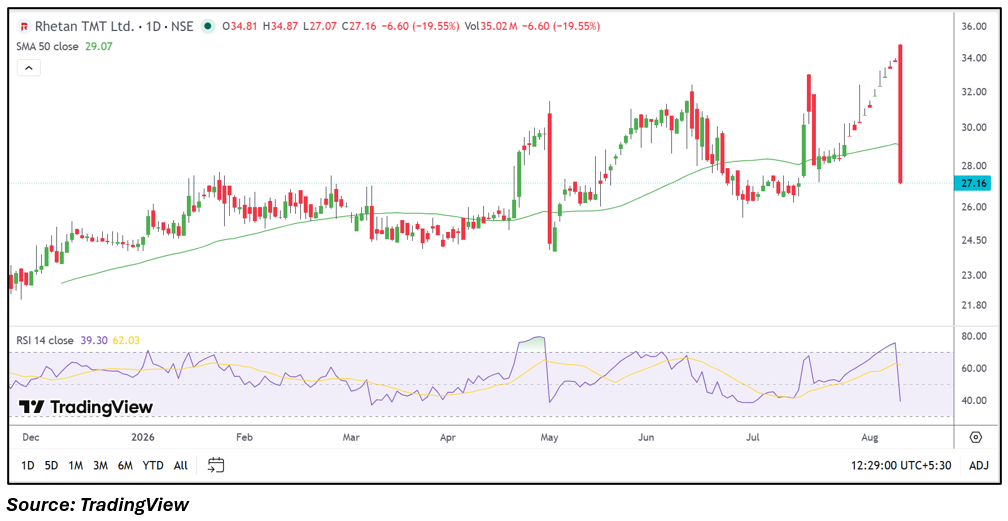Open chart settings gear icon
1008x521 pixels.
pyautogui.click(x=976, y=437)
